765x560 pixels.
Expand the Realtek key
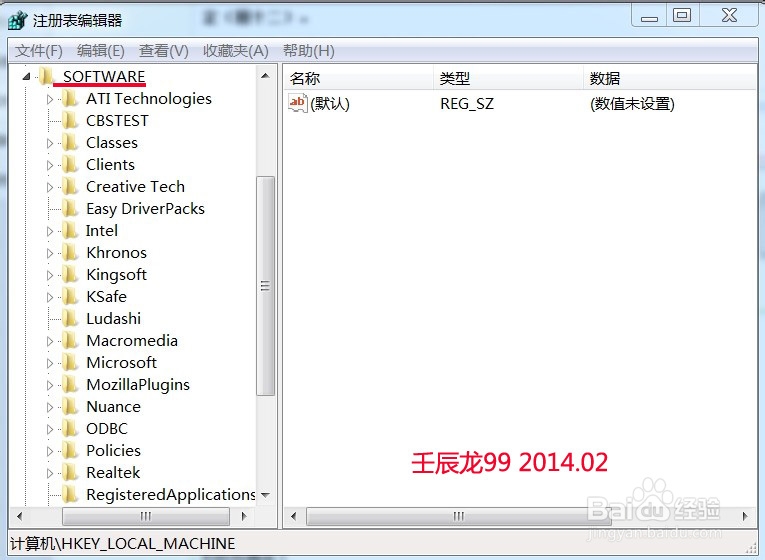pos(50,473)
